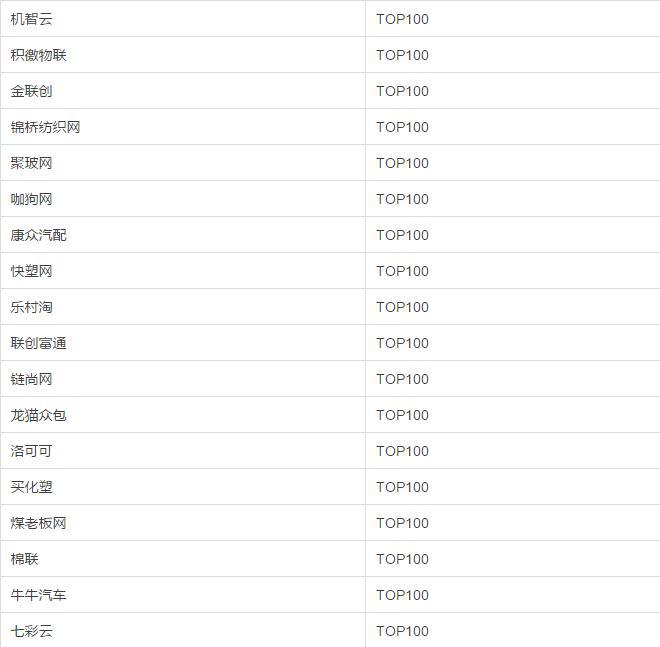
Task: Select the 龙猫众包 company name
Action: coord(39,415)
